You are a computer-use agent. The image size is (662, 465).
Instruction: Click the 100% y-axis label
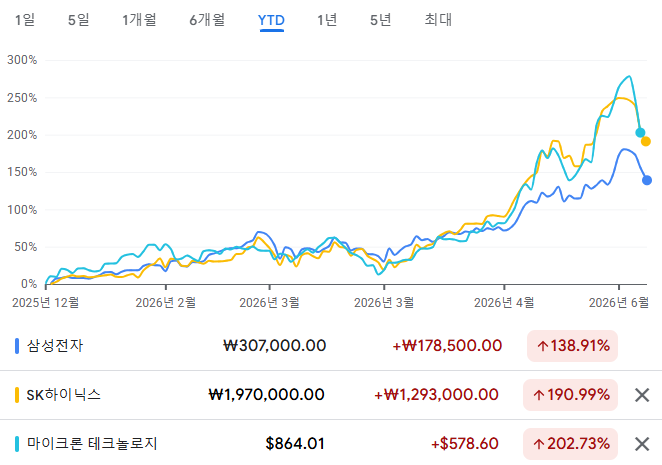point(22,210)
